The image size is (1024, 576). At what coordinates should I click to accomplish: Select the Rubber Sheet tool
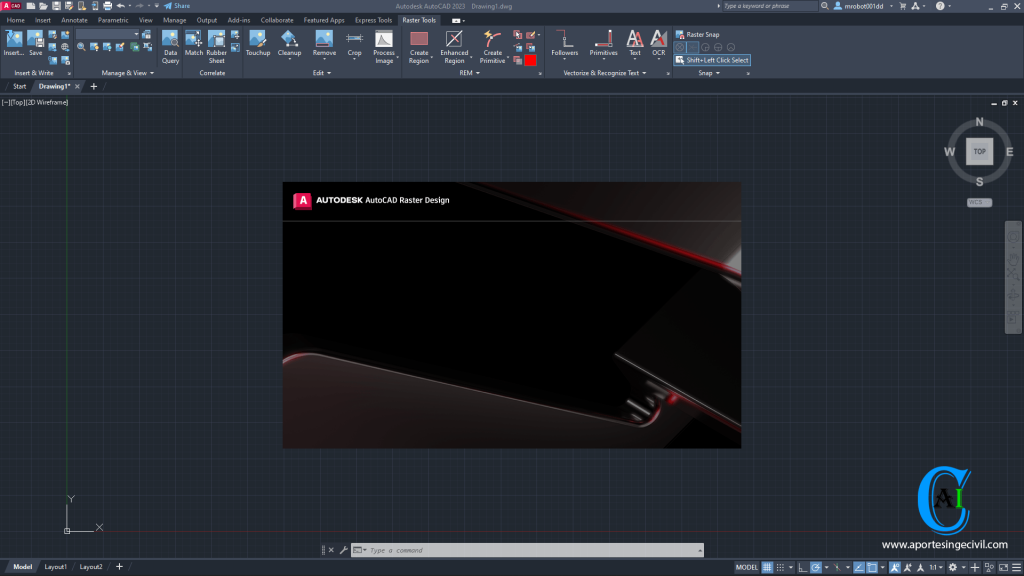[x=216, y=47]
